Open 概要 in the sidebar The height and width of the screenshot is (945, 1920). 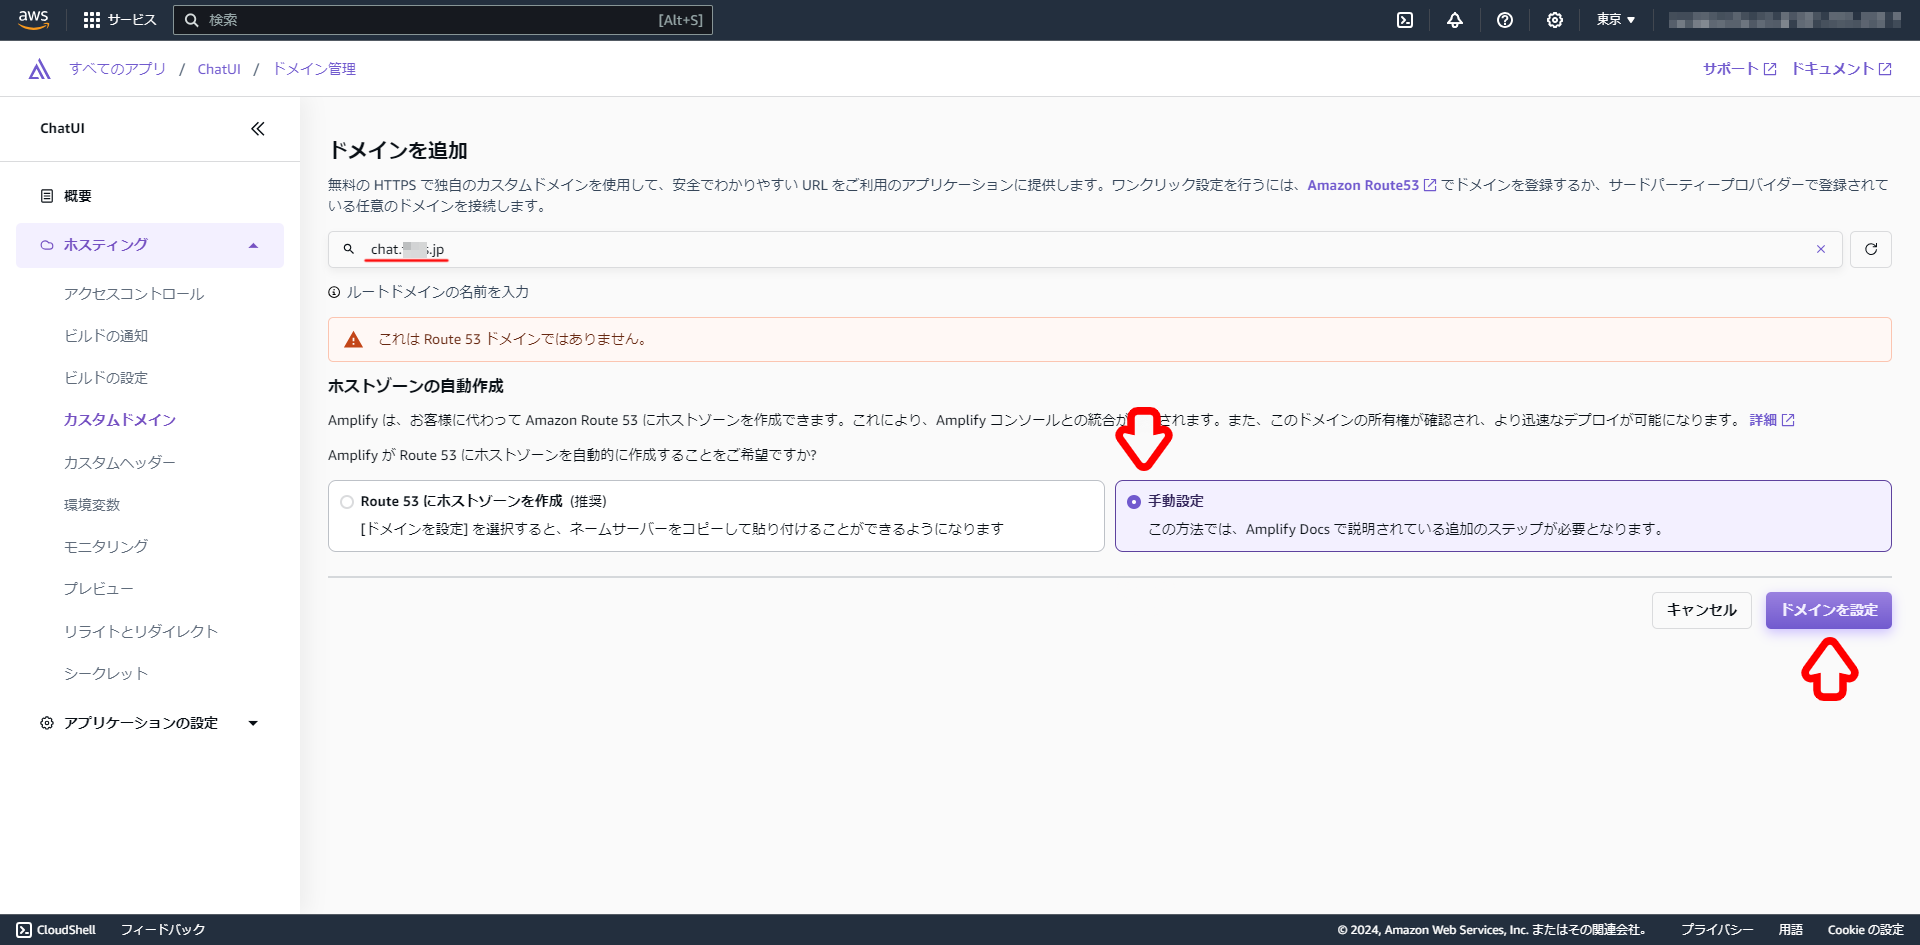click(x=78, y=196)
